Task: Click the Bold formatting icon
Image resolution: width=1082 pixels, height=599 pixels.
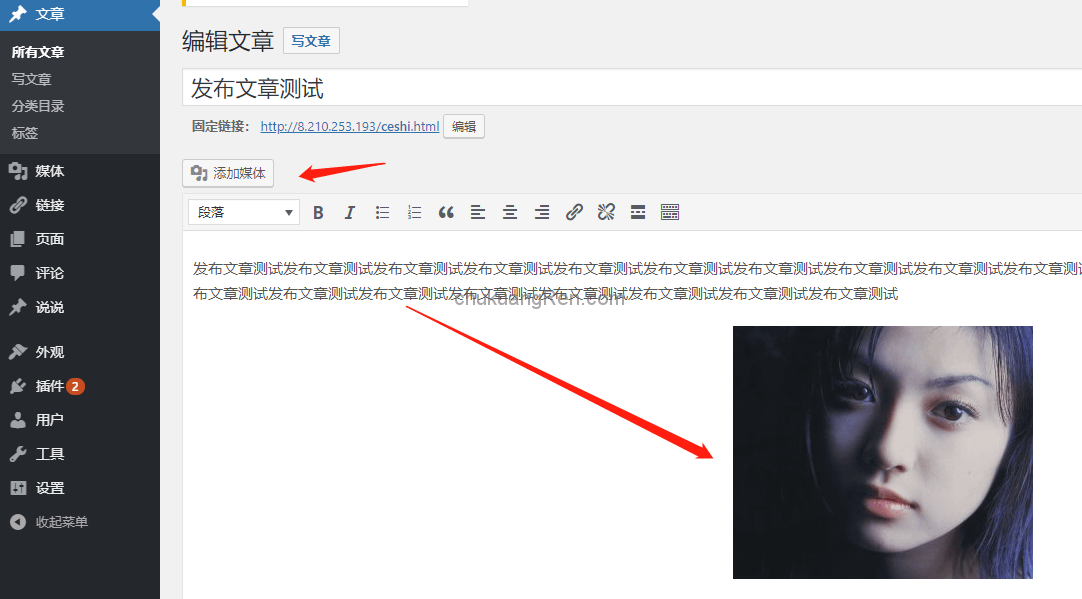Action: tap(318, 212)
